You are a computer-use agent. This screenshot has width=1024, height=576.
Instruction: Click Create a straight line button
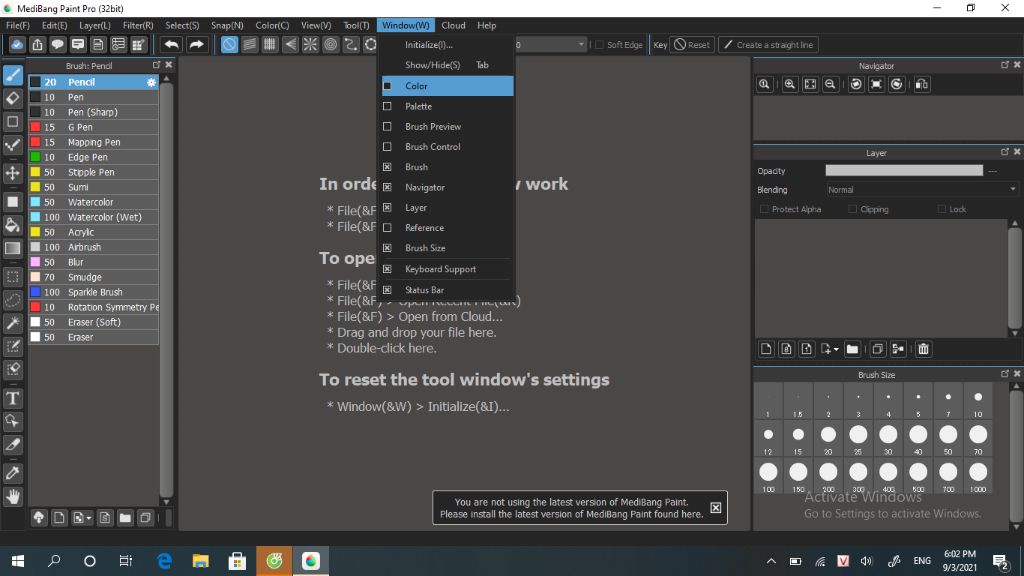[769, 44]
